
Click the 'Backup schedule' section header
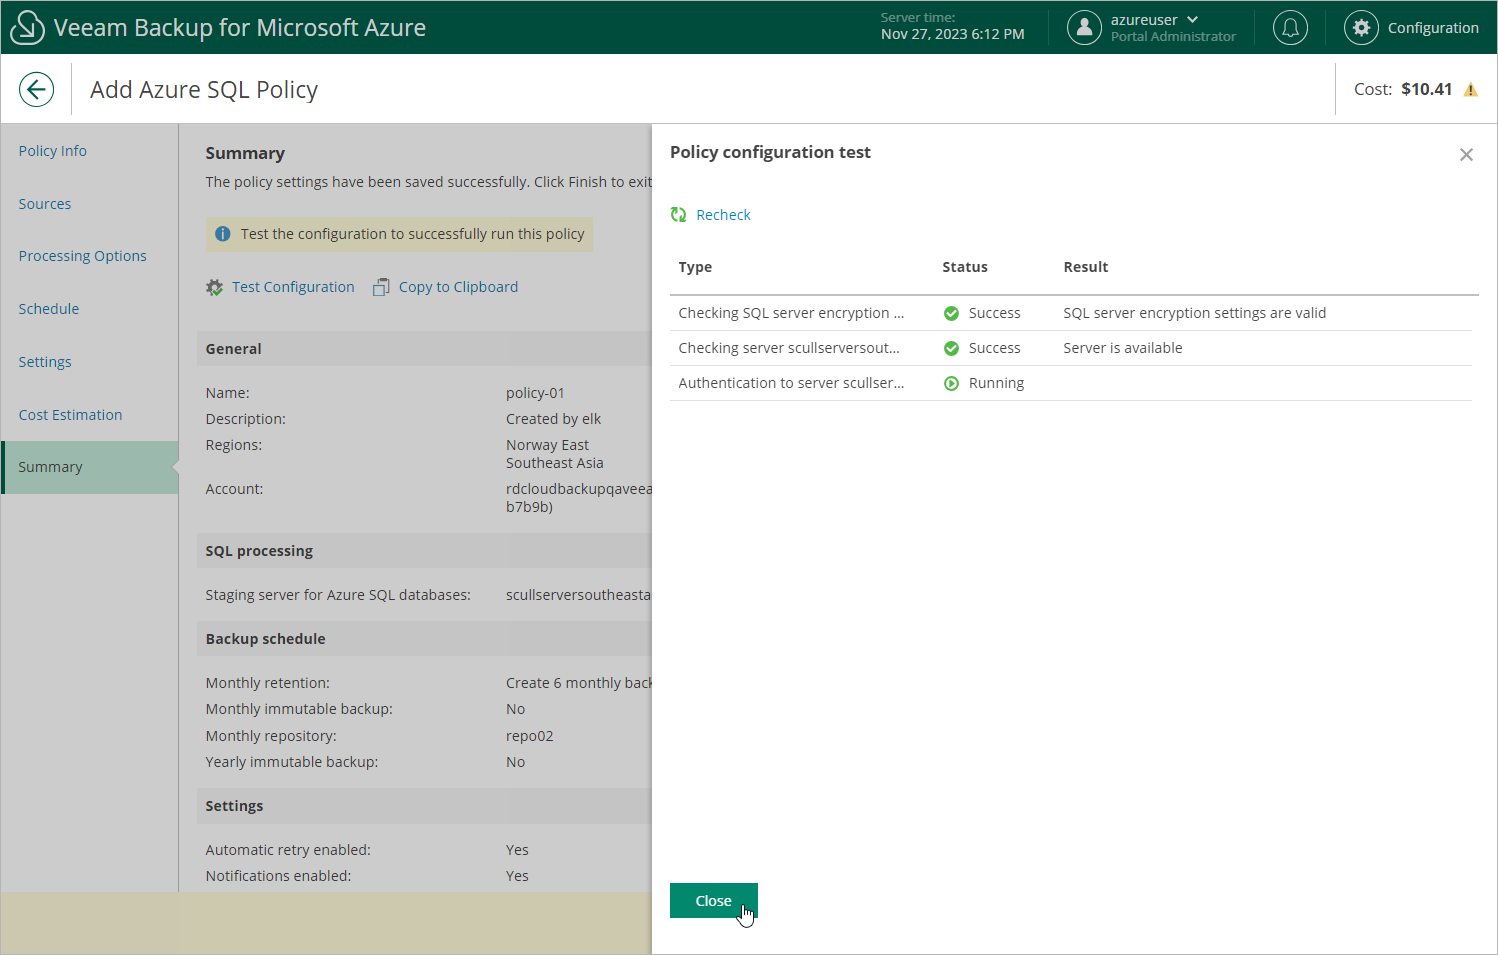tap(265, 639)
